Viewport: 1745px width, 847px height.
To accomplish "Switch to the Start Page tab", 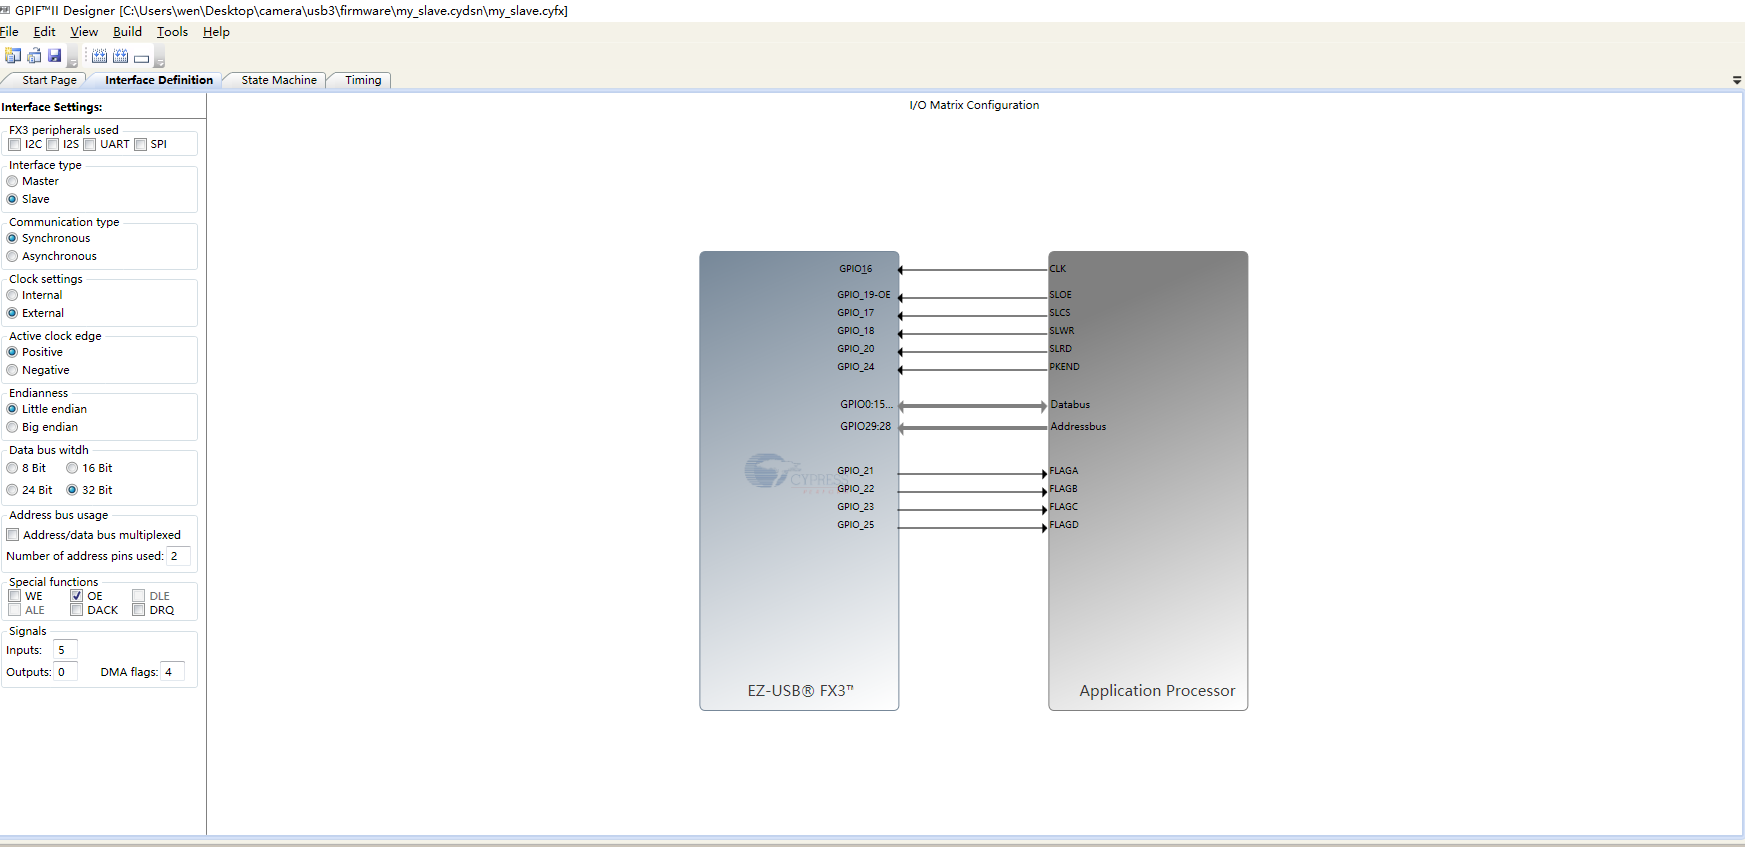I will pos(48,80).
